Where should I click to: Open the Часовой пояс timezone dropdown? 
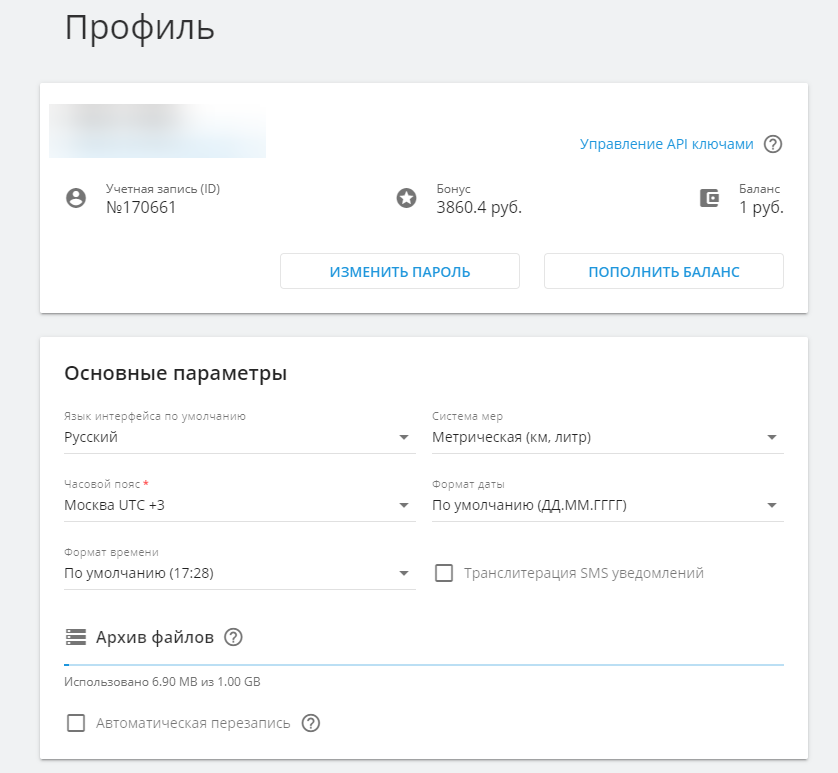(x=238, y=505)
